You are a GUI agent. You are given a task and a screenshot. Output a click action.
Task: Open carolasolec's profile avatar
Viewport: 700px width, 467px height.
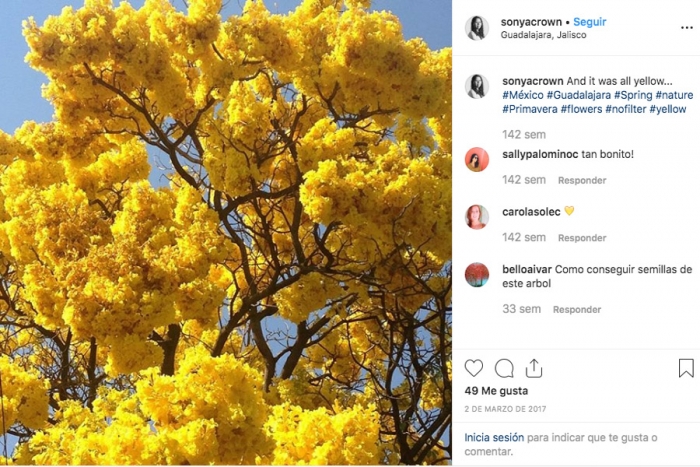tap(477, 217)
